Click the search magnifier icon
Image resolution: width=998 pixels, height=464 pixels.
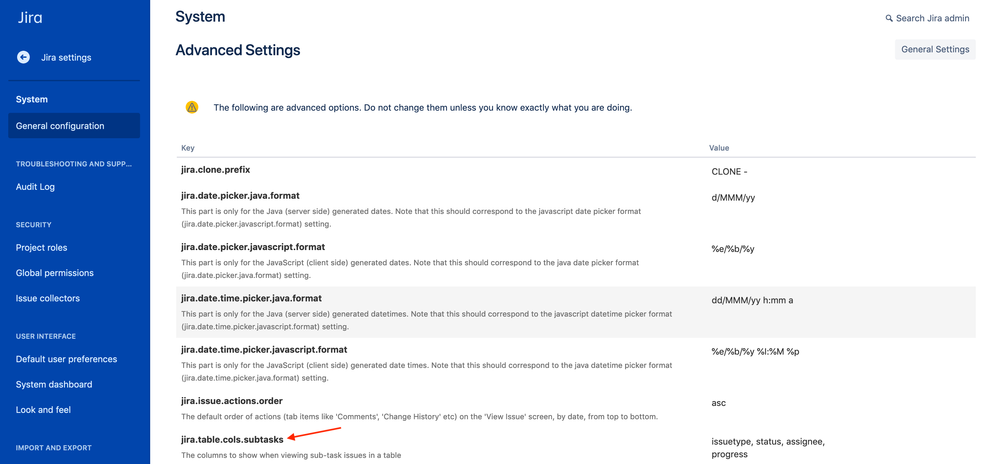(x=889, y=18)
